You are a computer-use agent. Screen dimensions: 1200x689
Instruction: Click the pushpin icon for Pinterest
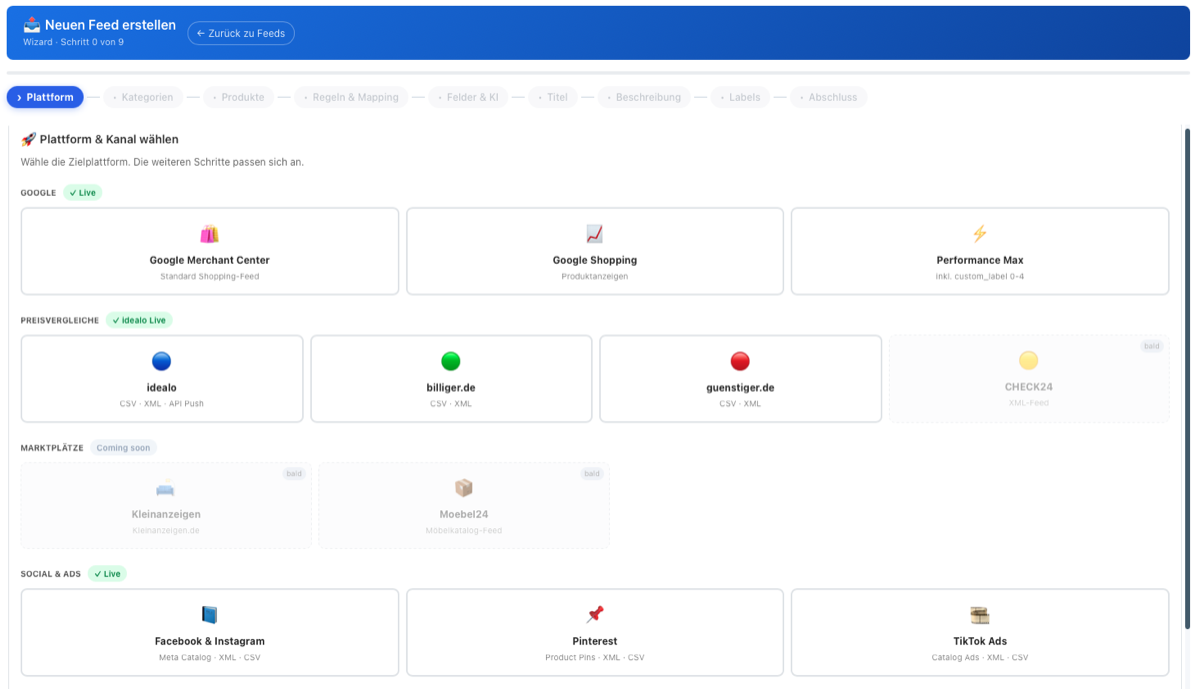tap(594, 615)
